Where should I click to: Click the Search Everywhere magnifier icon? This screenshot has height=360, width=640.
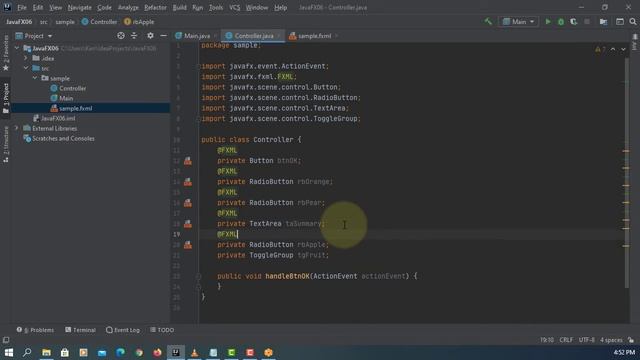point(633,22)
